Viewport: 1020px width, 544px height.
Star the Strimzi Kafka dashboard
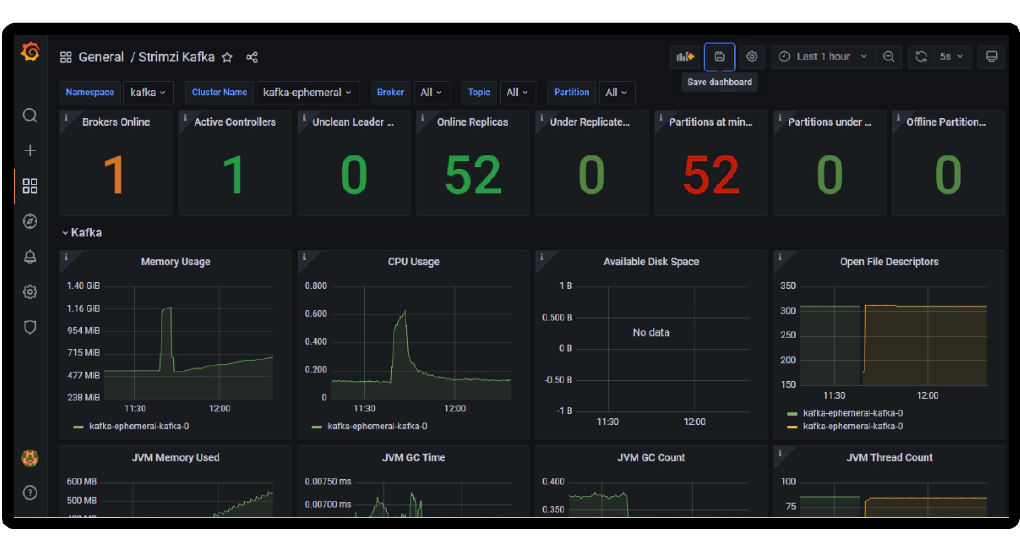click(x=227, y=57)
